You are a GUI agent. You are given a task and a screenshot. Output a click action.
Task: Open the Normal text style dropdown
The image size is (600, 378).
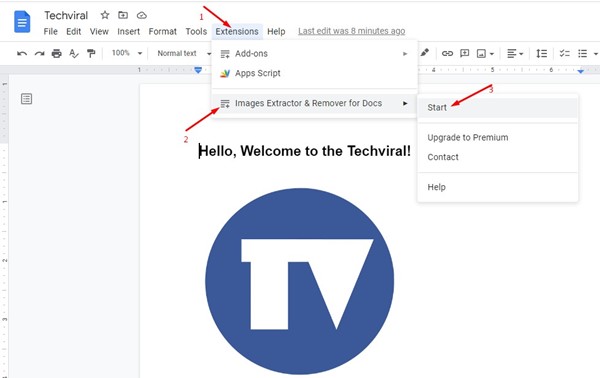pos(184,54)
